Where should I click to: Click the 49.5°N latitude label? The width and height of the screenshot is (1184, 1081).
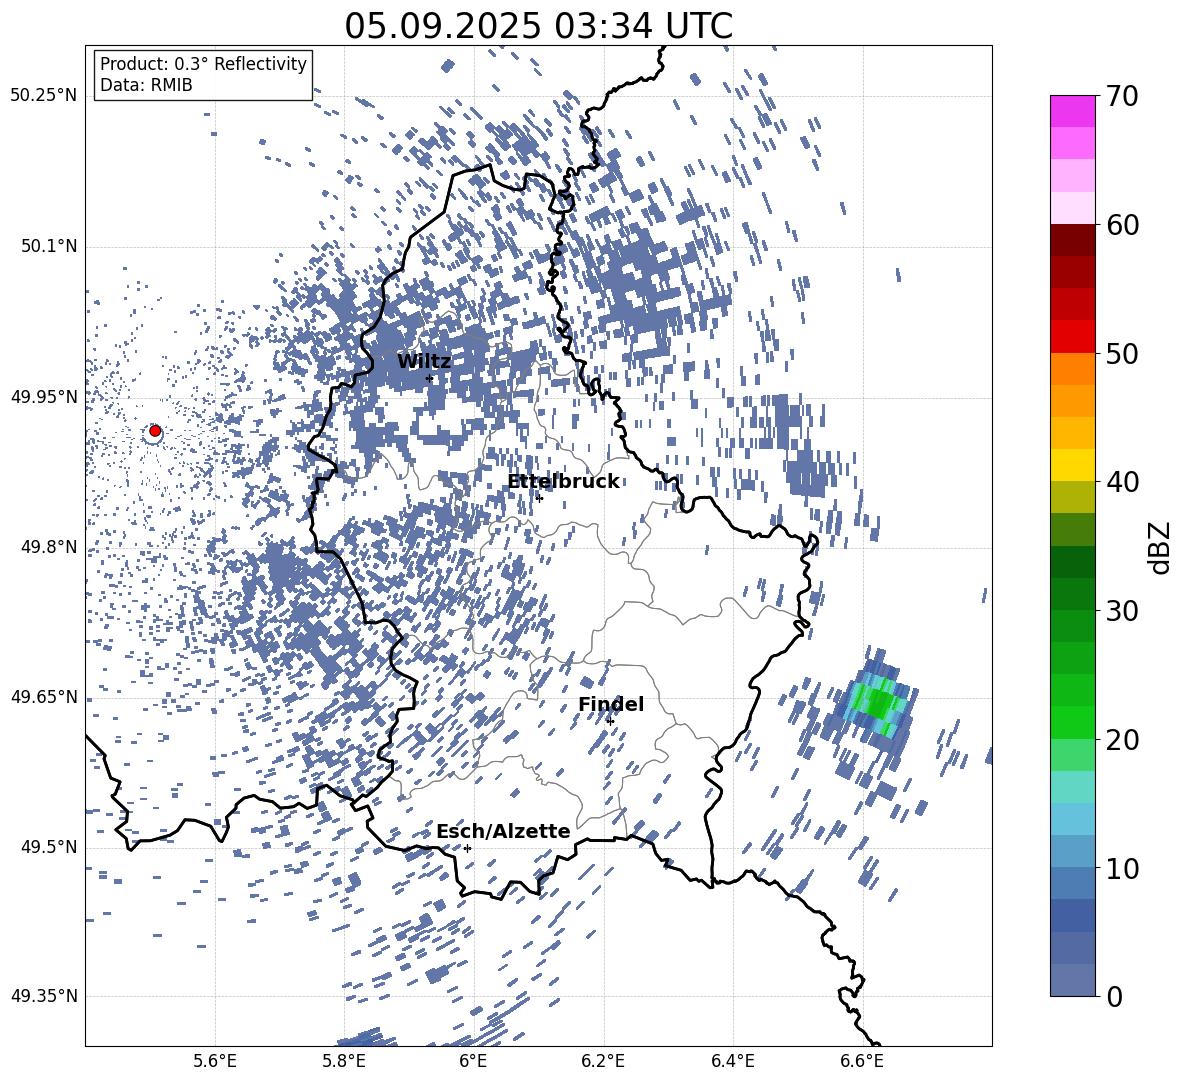[x=49, y=847]
